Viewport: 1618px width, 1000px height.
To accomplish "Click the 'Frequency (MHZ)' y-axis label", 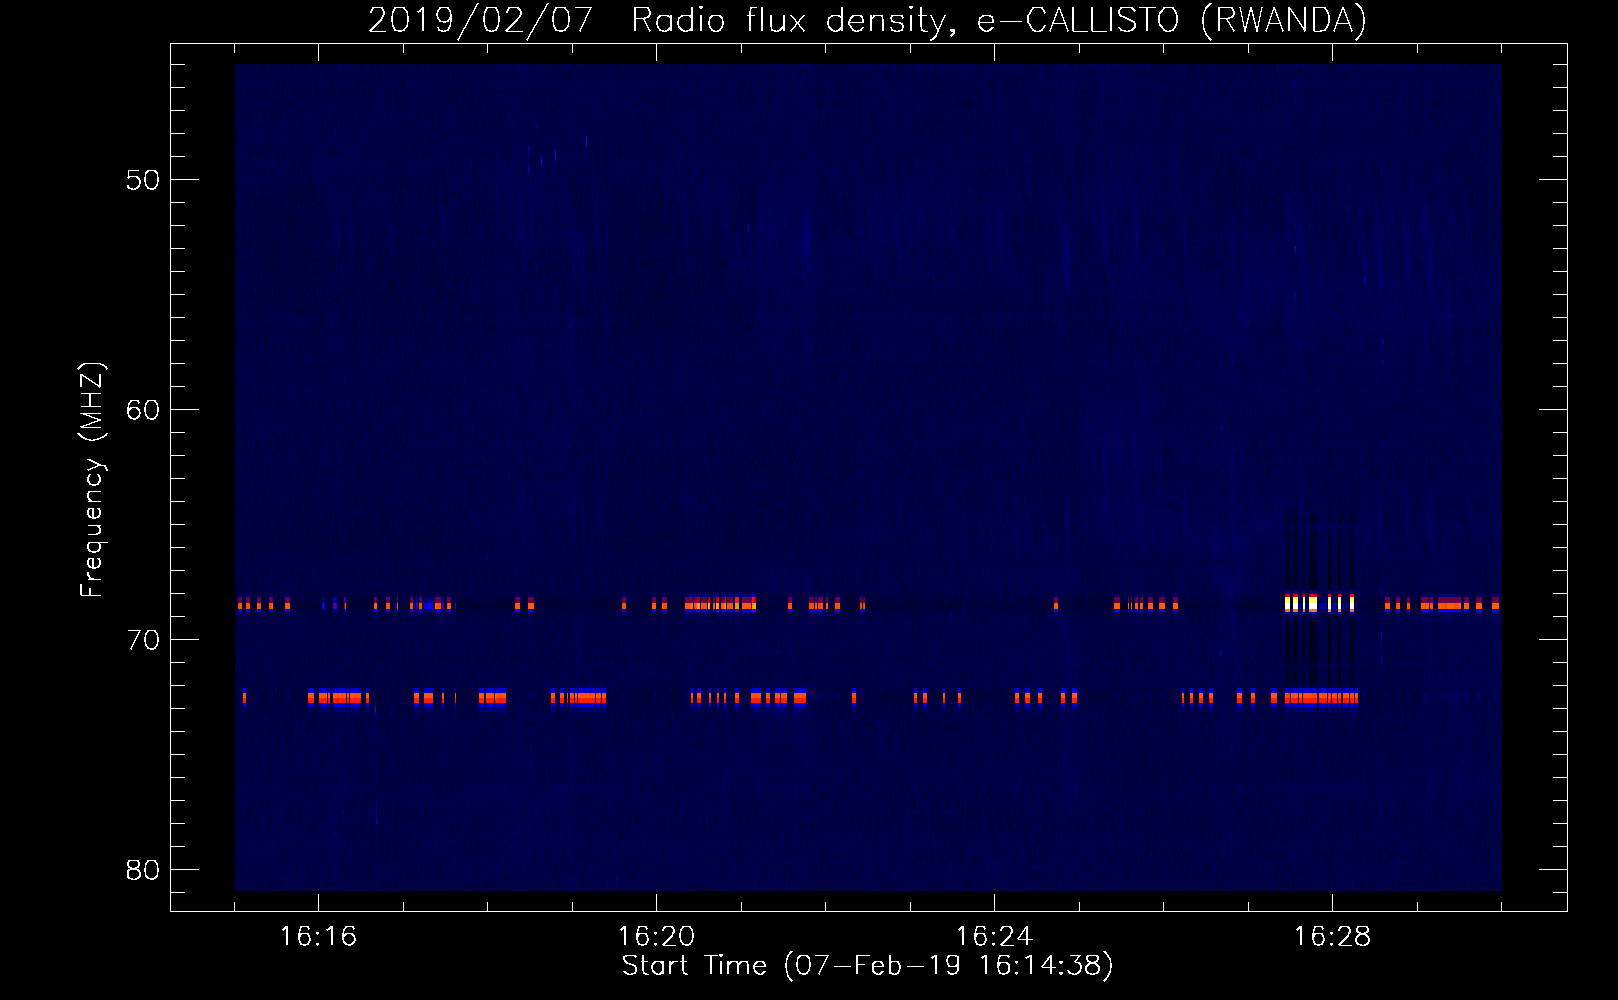I will click(x=92, y=480).
